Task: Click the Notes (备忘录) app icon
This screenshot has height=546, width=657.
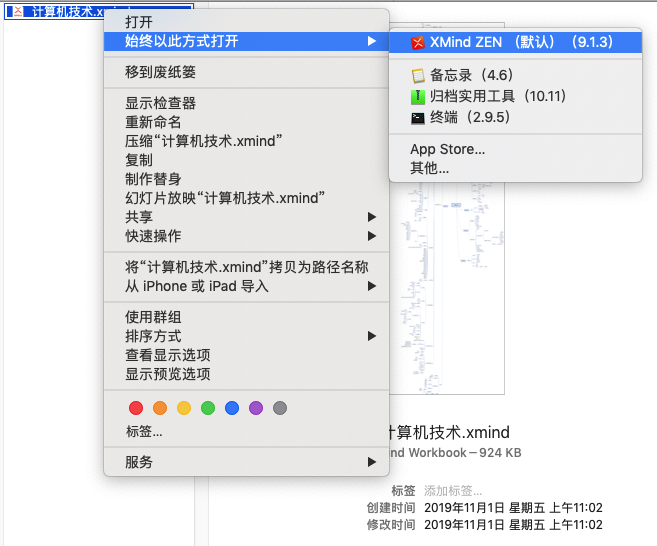Action: (418, 75)
